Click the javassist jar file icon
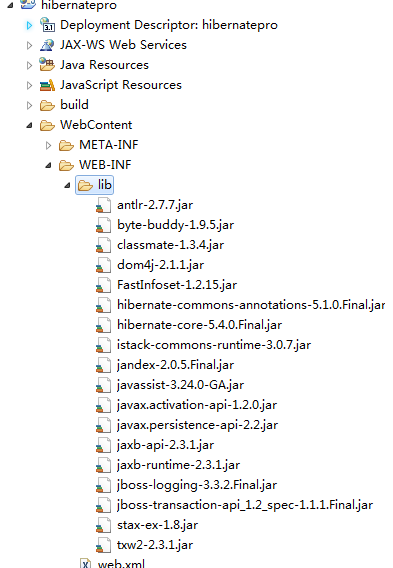The height and width of the screenshot is (568, 393). [103, 385]
